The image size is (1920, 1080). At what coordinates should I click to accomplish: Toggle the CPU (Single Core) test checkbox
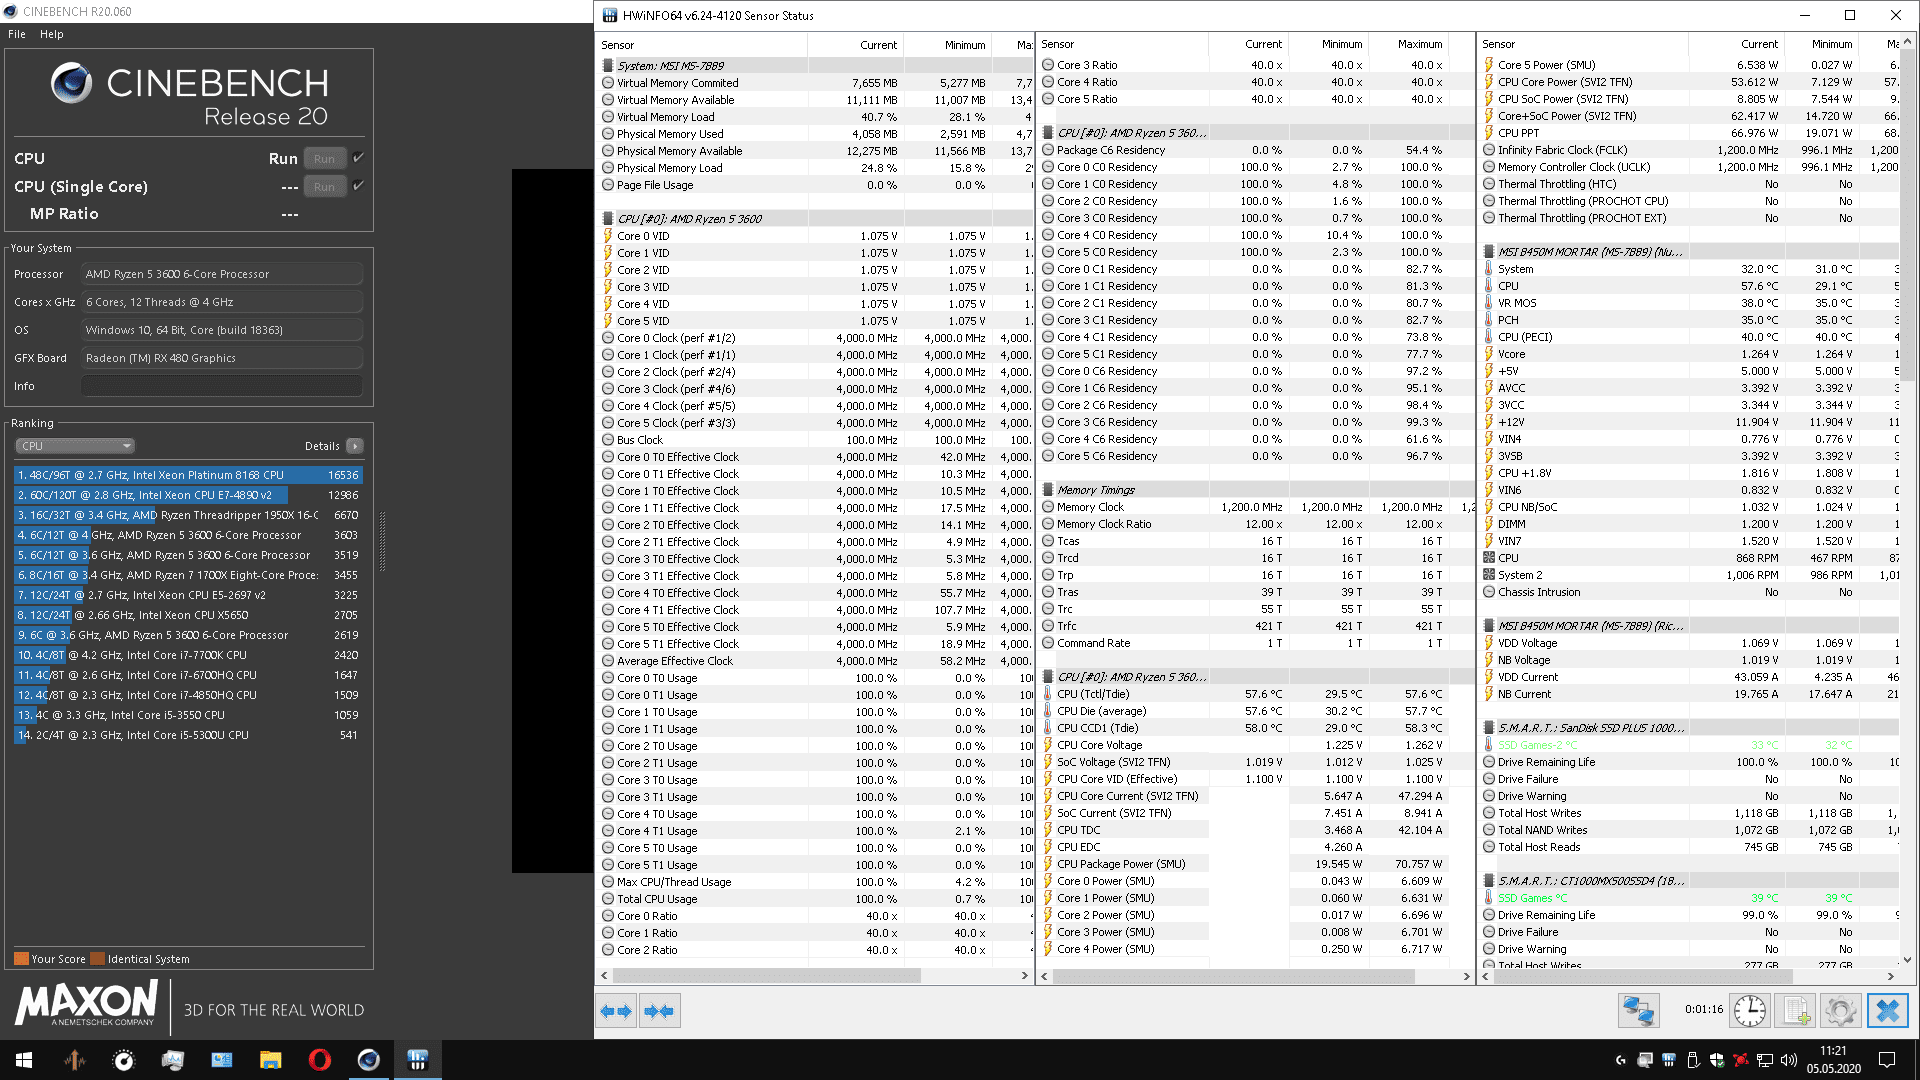click(358, 186)
